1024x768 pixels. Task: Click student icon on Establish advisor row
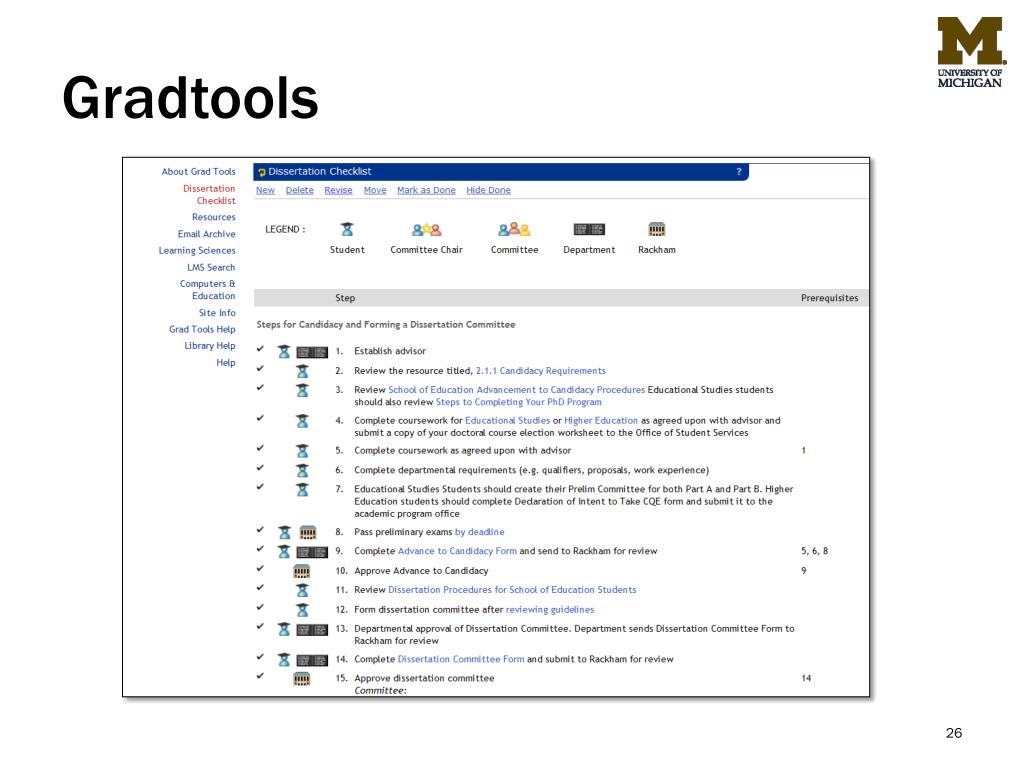click(x=283, y=352)
